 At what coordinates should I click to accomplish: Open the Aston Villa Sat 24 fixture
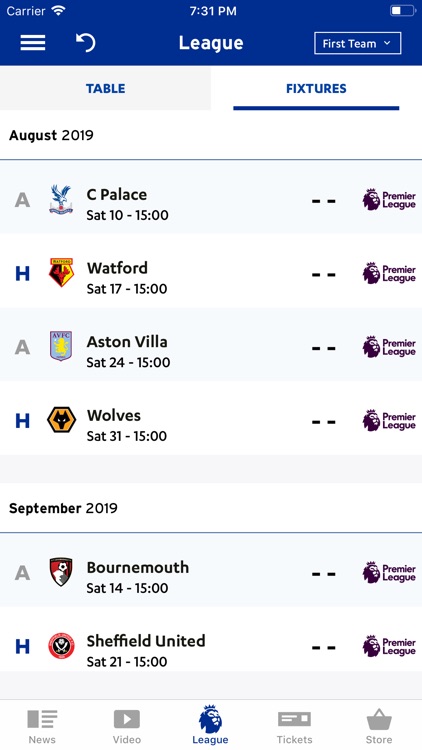[211, 345]
